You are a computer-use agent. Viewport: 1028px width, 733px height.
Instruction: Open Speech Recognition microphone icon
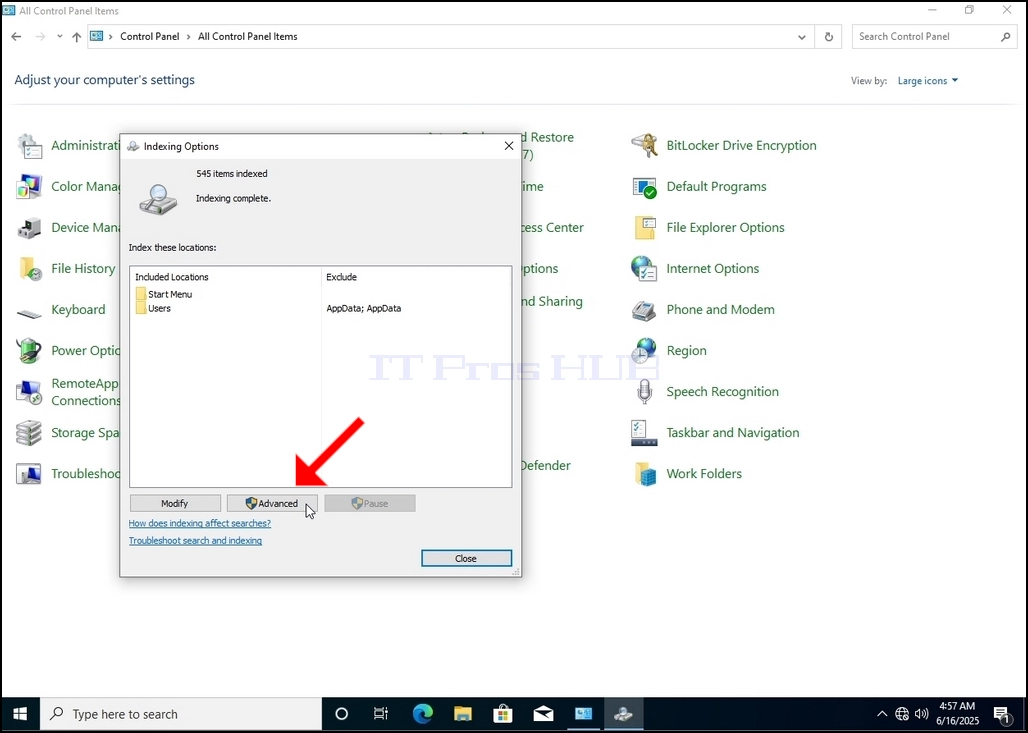(644, 392)
